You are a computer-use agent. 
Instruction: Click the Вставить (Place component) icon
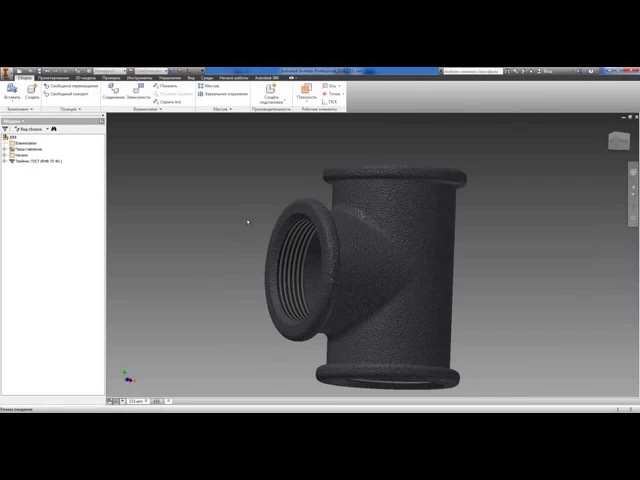coord(12,90)
